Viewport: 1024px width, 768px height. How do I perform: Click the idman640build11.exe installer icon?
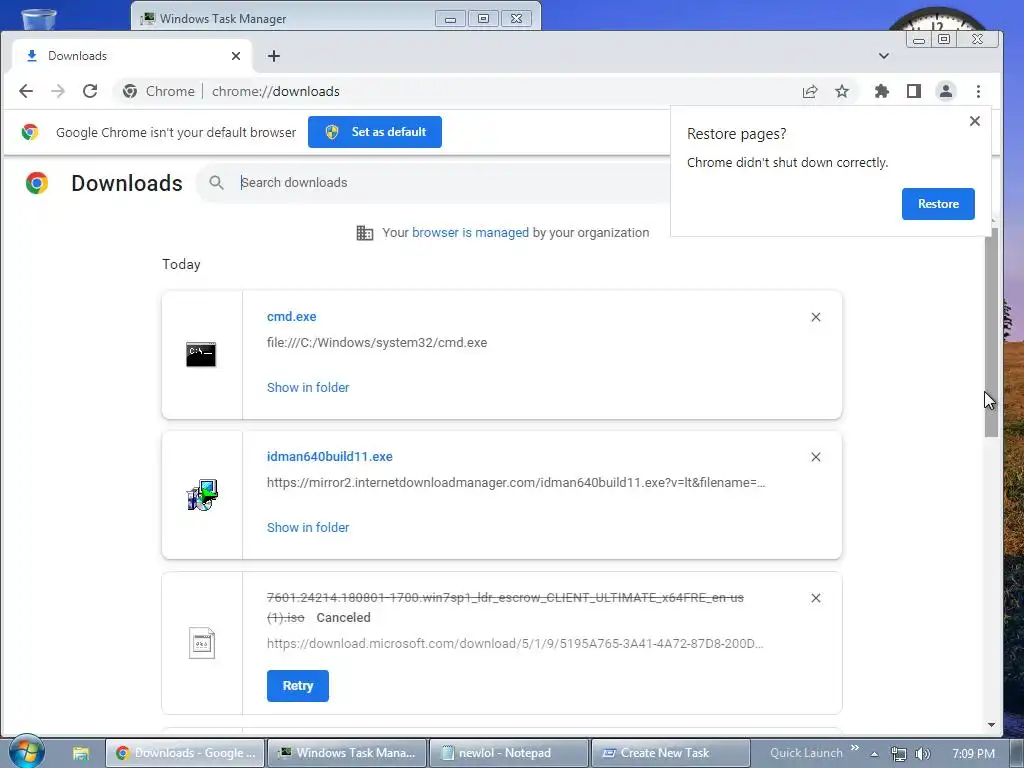coord(202,494)
